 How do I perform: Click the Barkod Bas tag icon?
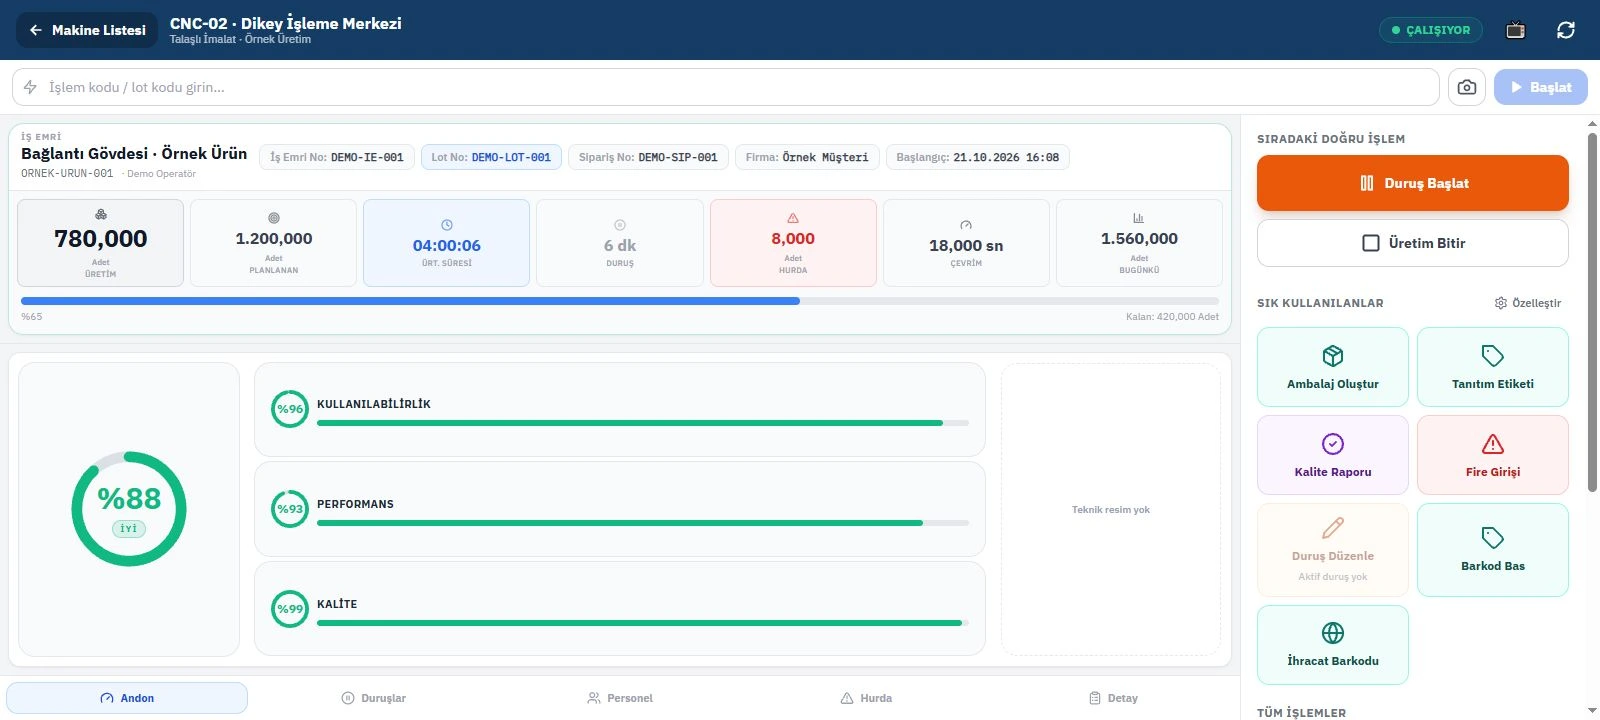[x=1493, y=538]
